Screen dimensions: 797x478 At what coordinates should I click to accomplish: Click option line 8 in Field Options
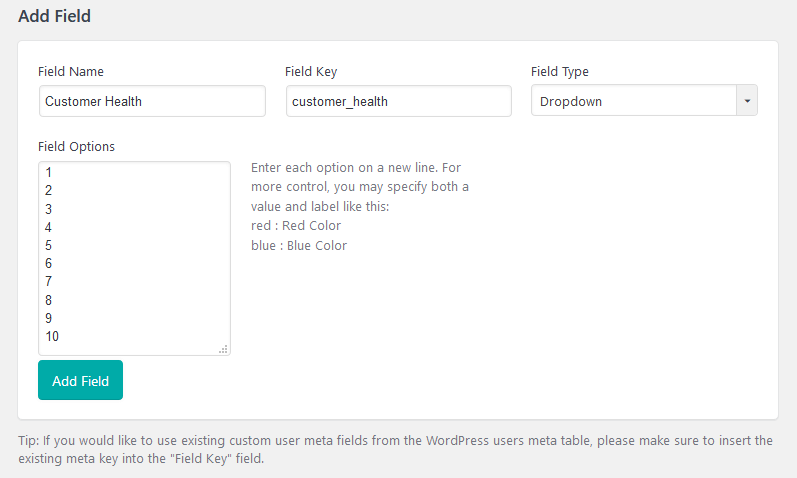48,300
